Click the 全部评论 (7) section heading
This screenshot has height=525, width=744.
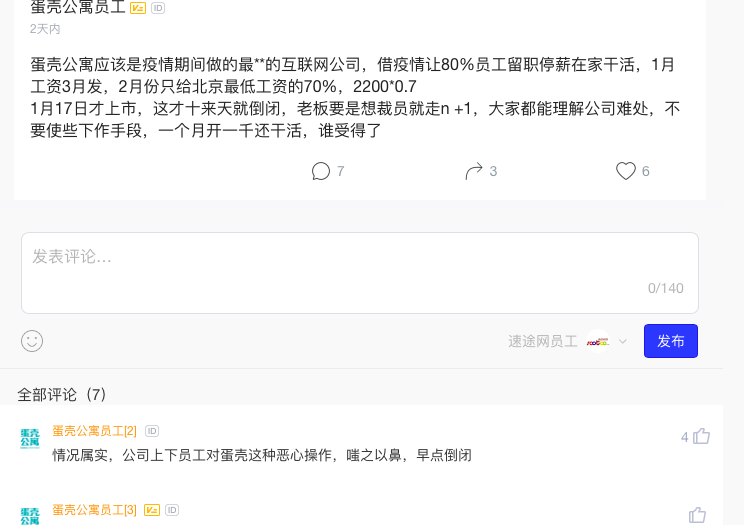click(62, 395)
